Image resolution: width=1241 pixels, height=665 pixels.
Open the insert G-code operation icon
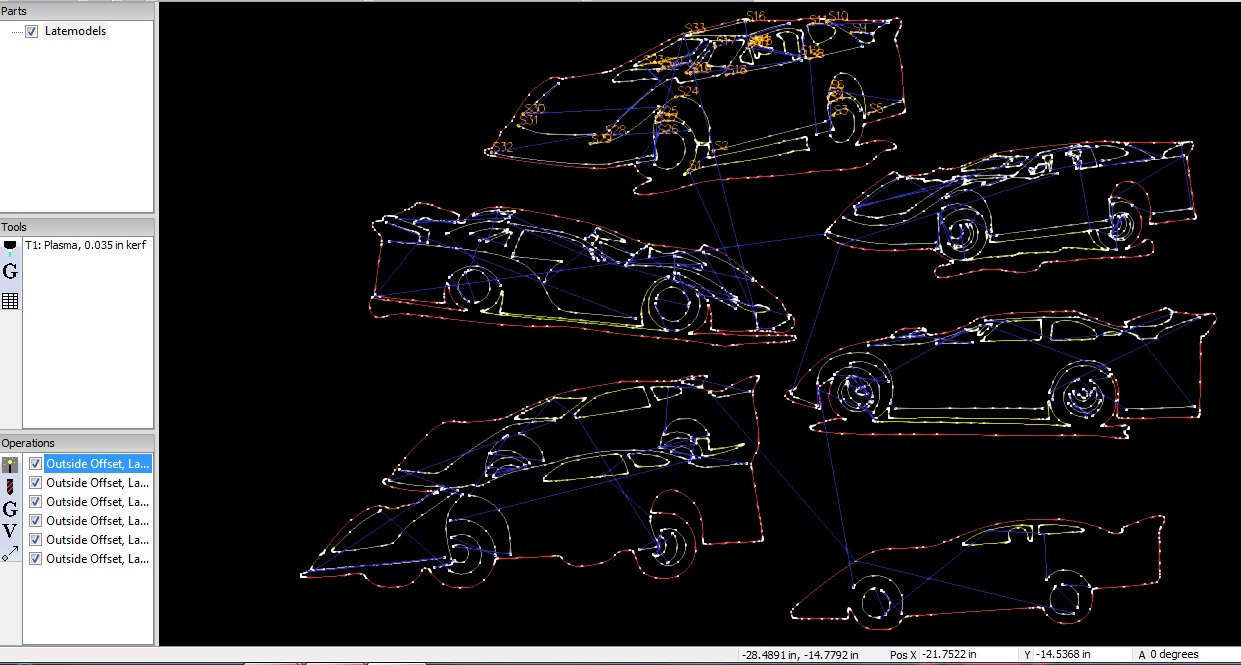(10, 510)
